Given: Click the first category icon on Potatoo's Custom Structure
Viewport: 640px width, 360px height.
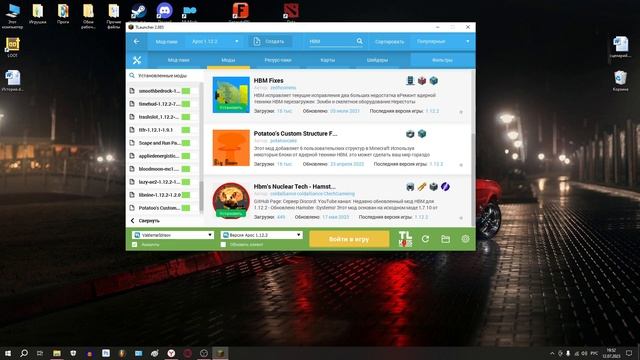Looking at the screenshot, I should click(410, 133).
